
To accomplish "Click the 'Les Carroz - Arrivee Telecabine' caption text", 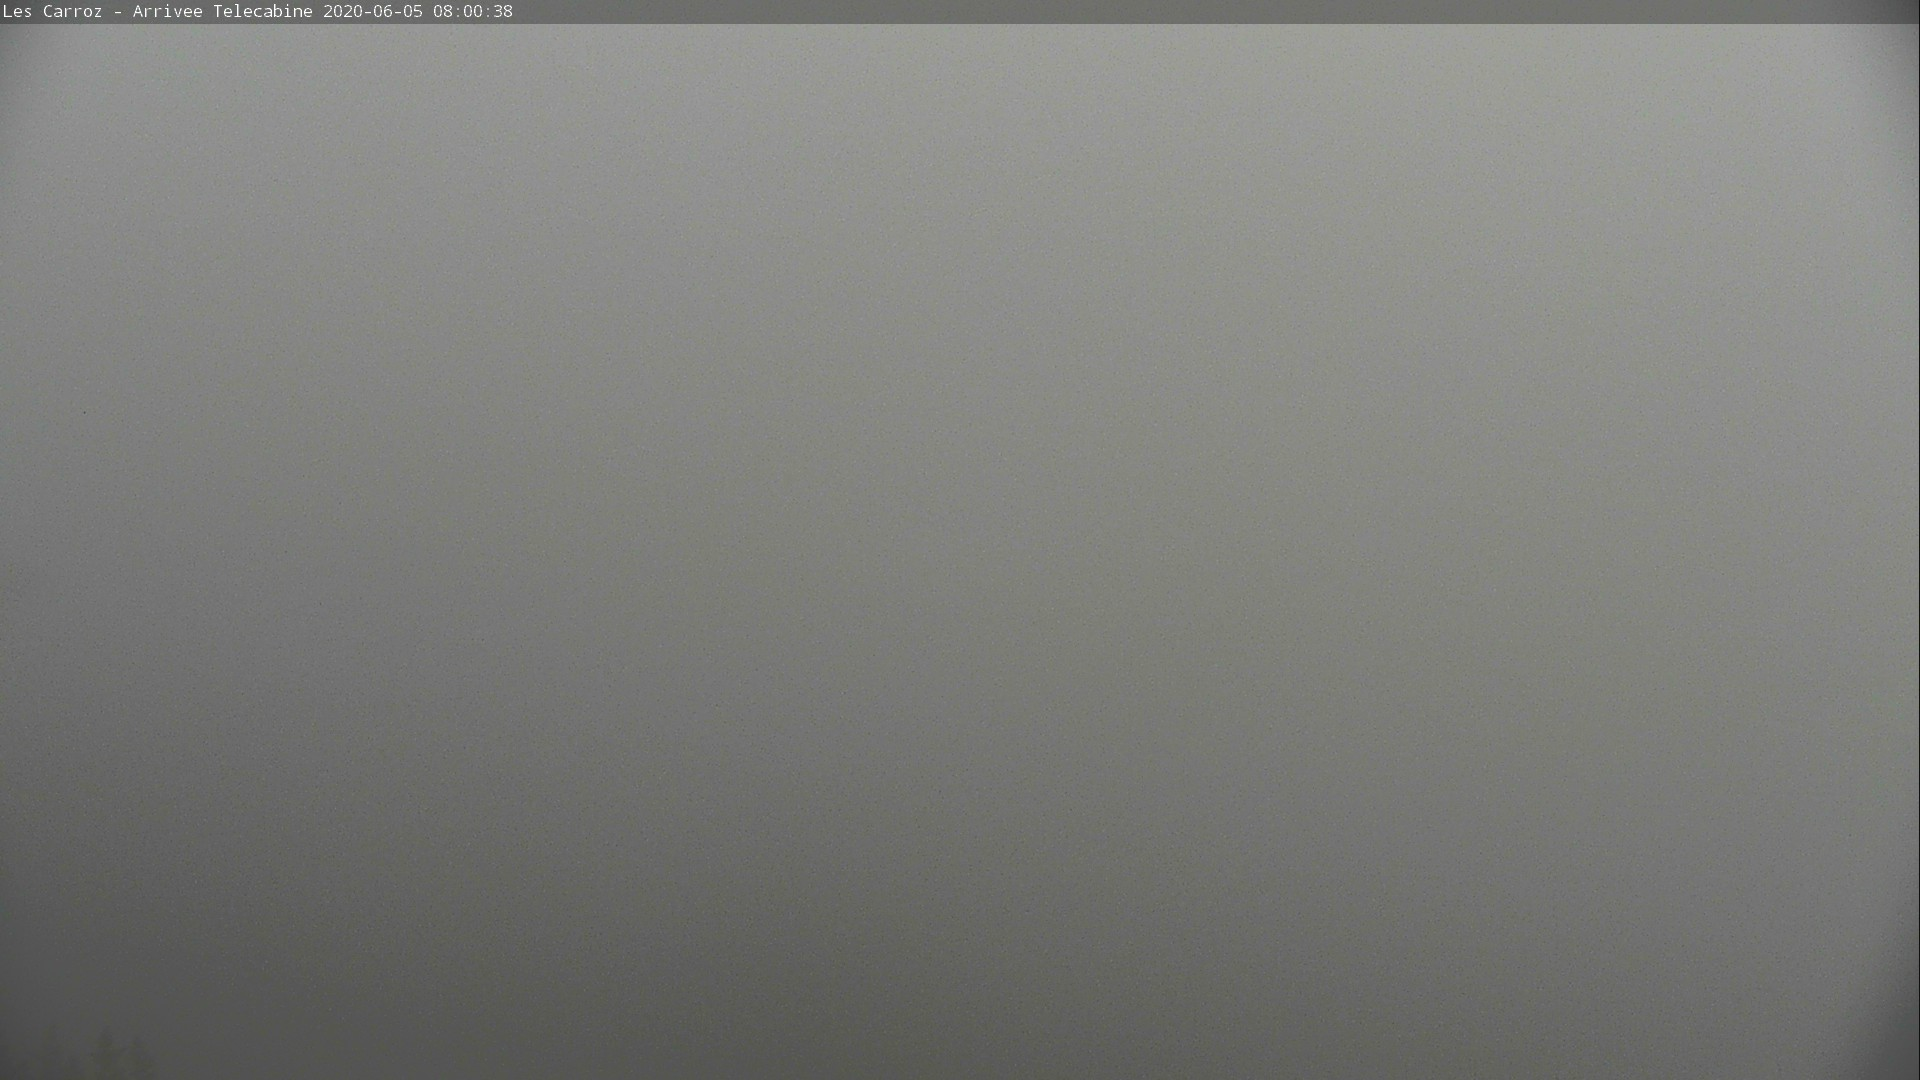I will pos(158,11).
